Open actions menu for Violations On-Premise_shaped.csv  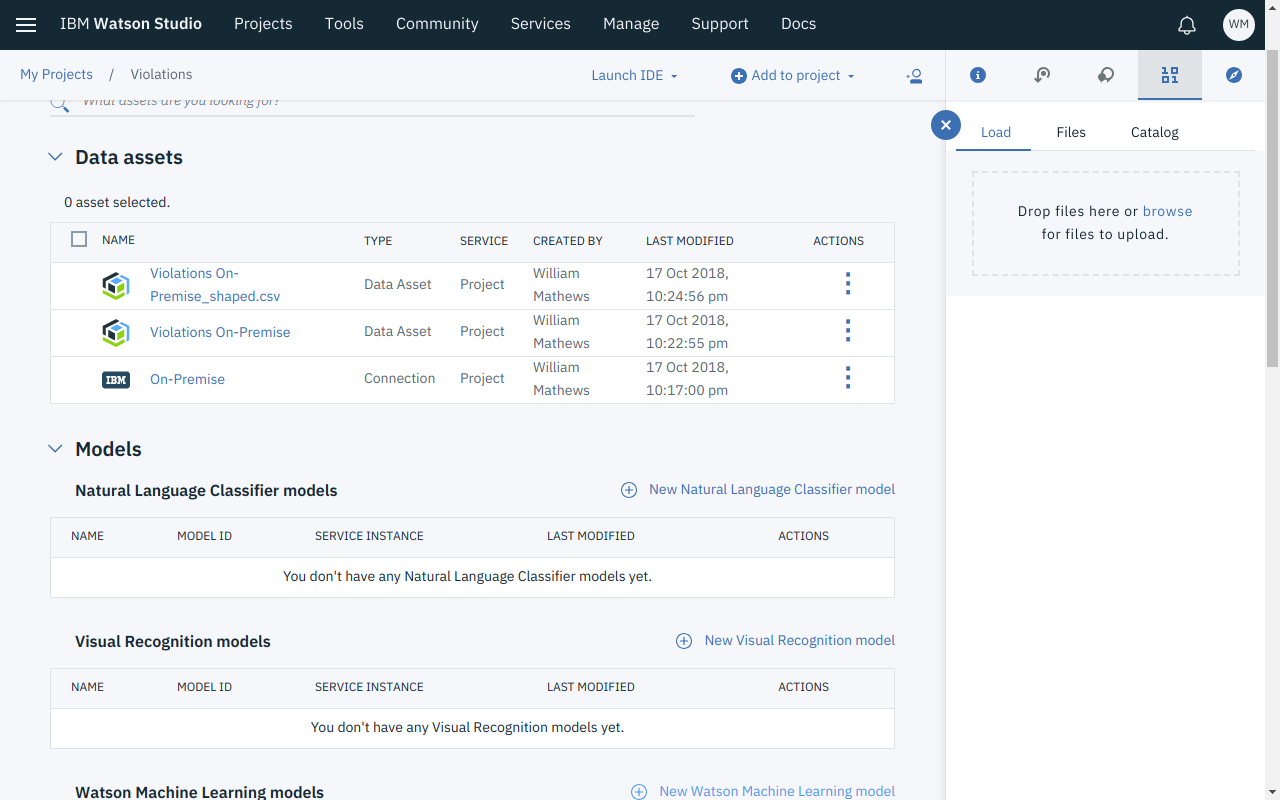[848, 284]
